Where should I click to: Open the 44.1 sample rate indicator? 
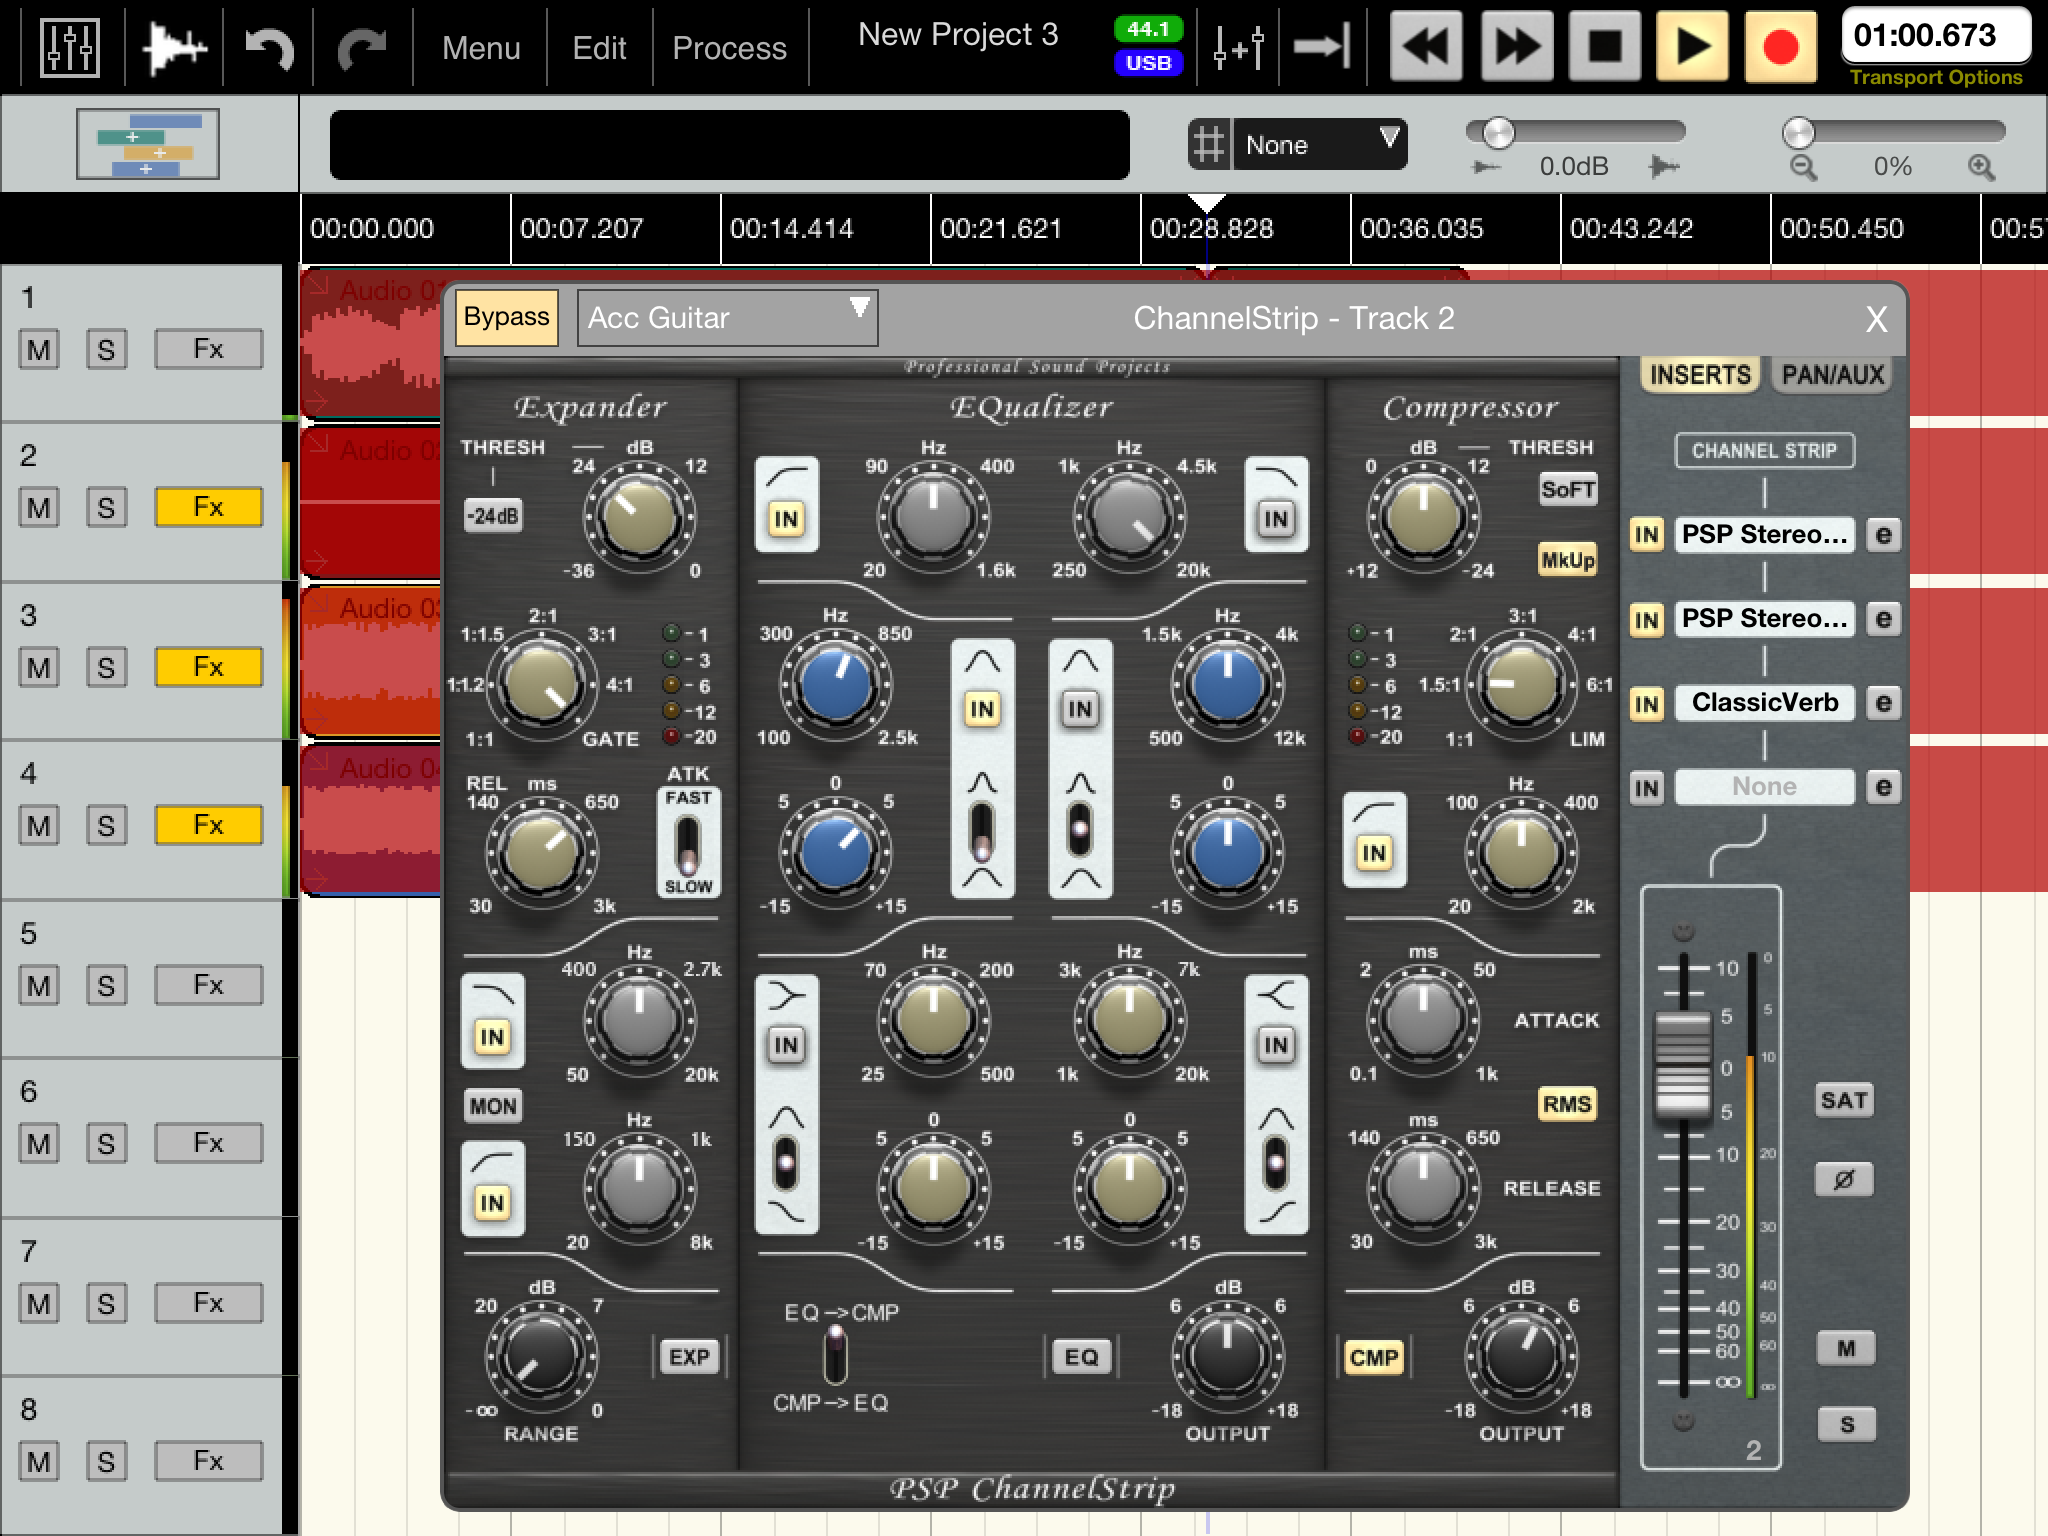1148,30
